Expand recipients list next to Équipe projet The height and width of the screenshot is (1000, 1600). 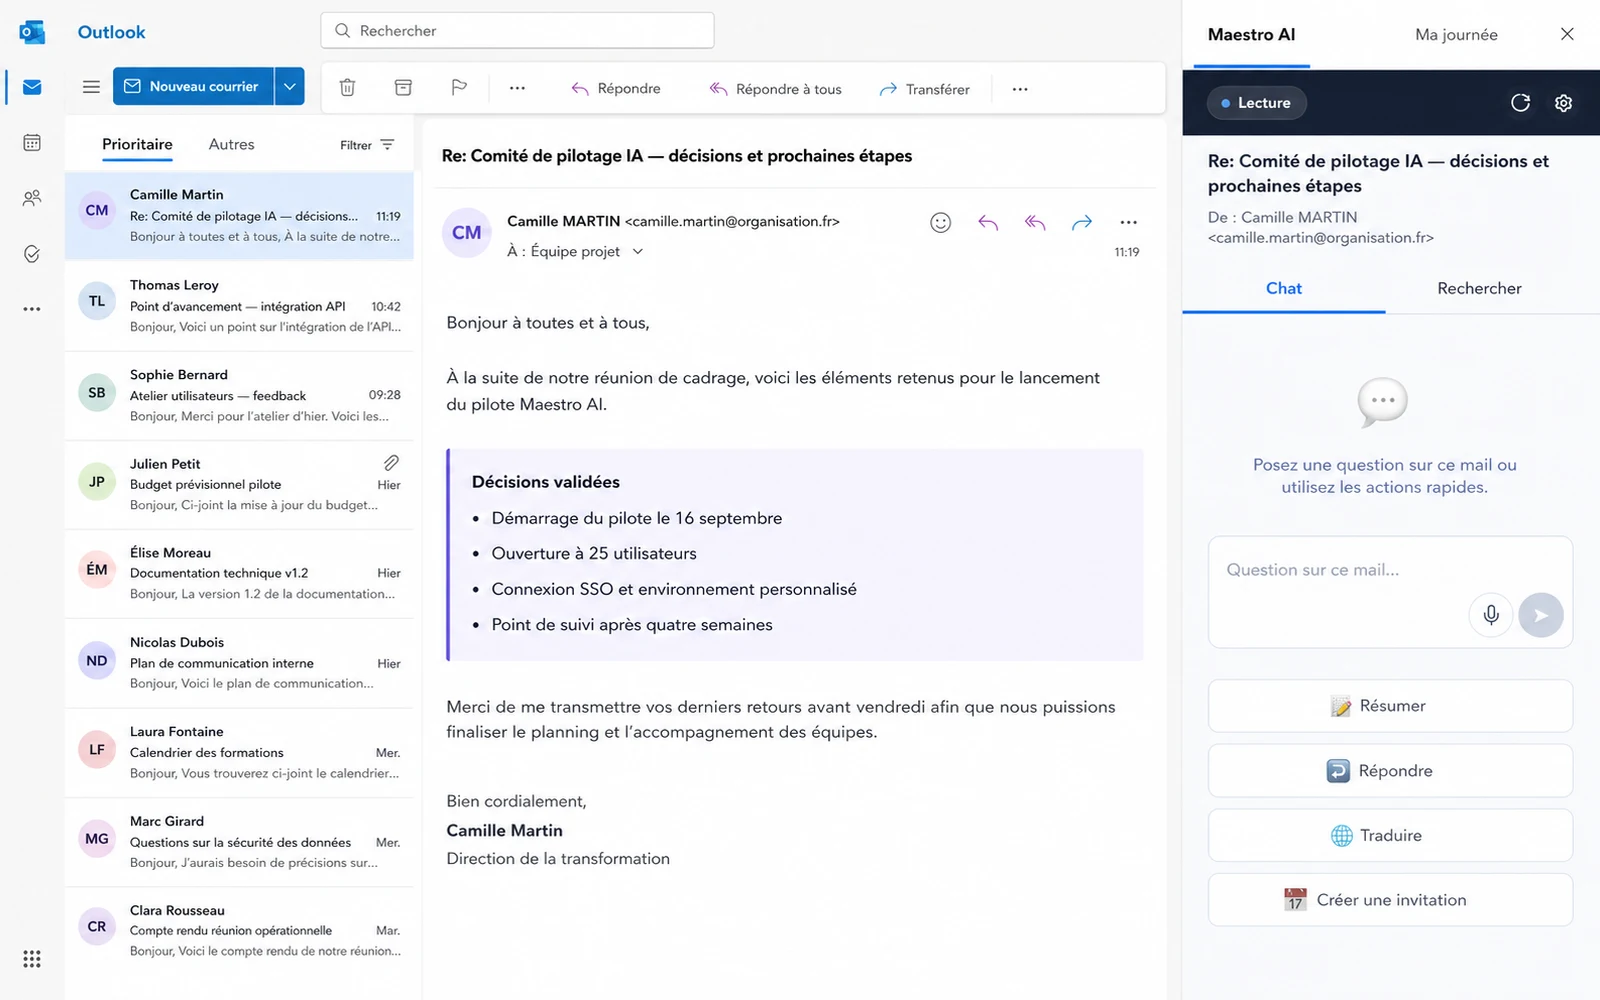tap(638, 252)
